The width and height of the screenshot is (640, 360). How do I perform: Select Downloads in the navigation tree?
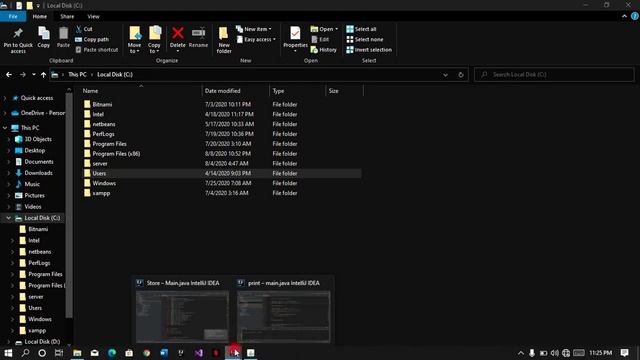(38, 173)
